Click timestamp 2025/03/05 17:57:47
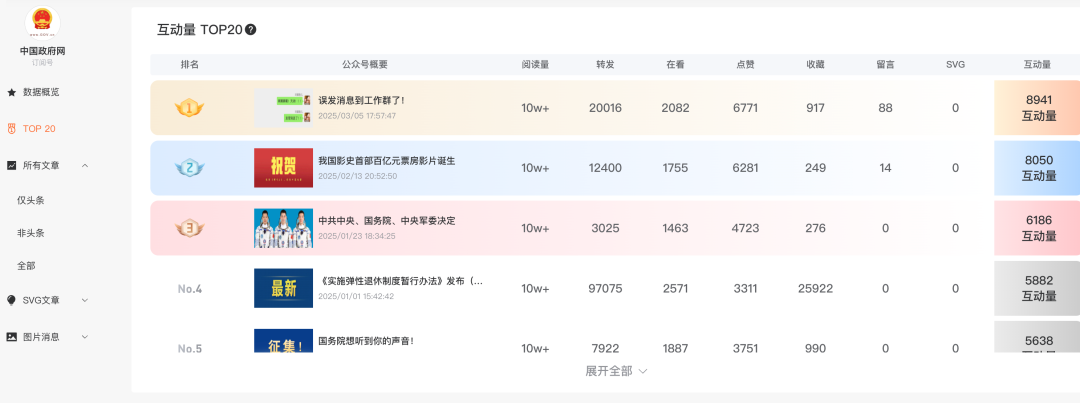 click(x=357, y=116)
